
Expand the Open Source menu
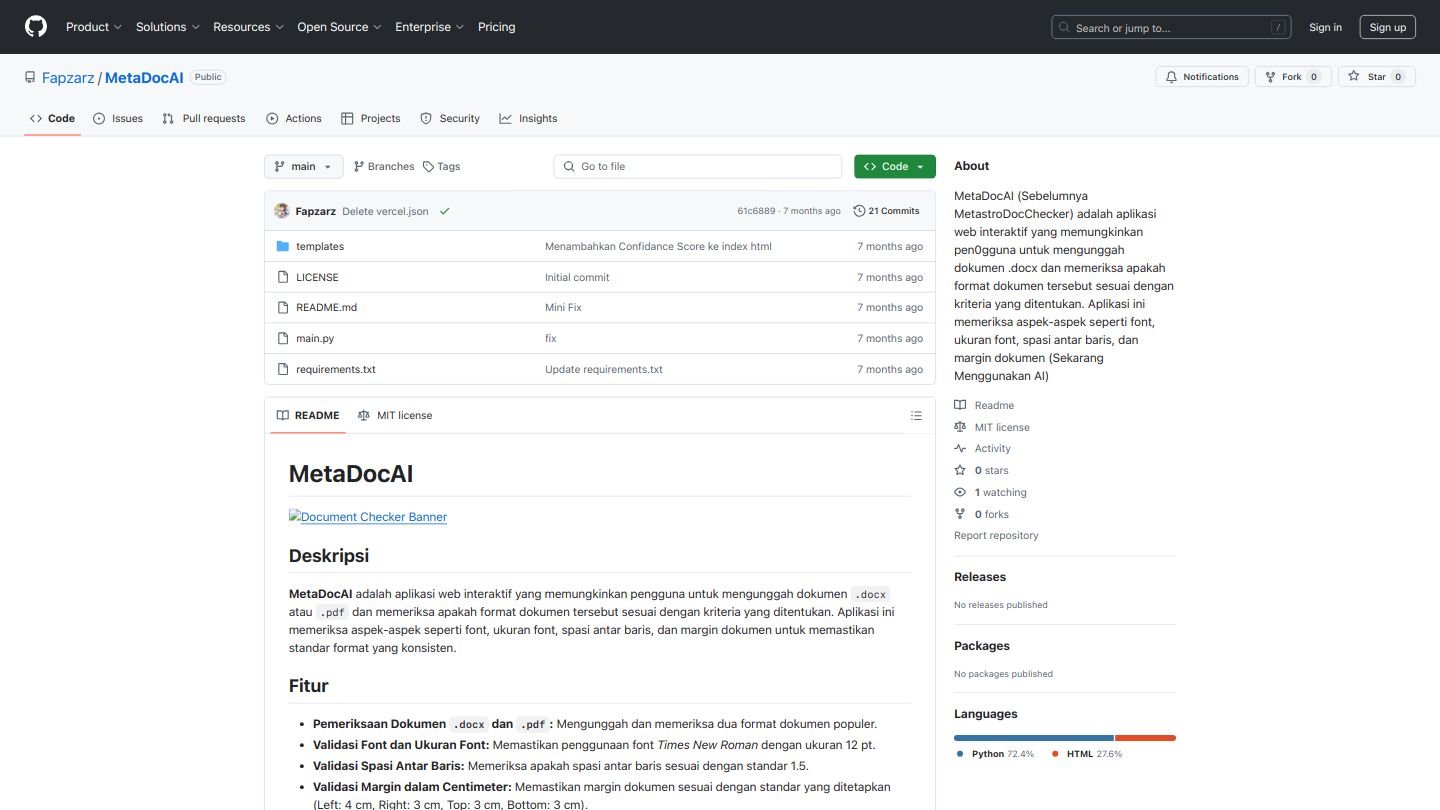[340, 27]
